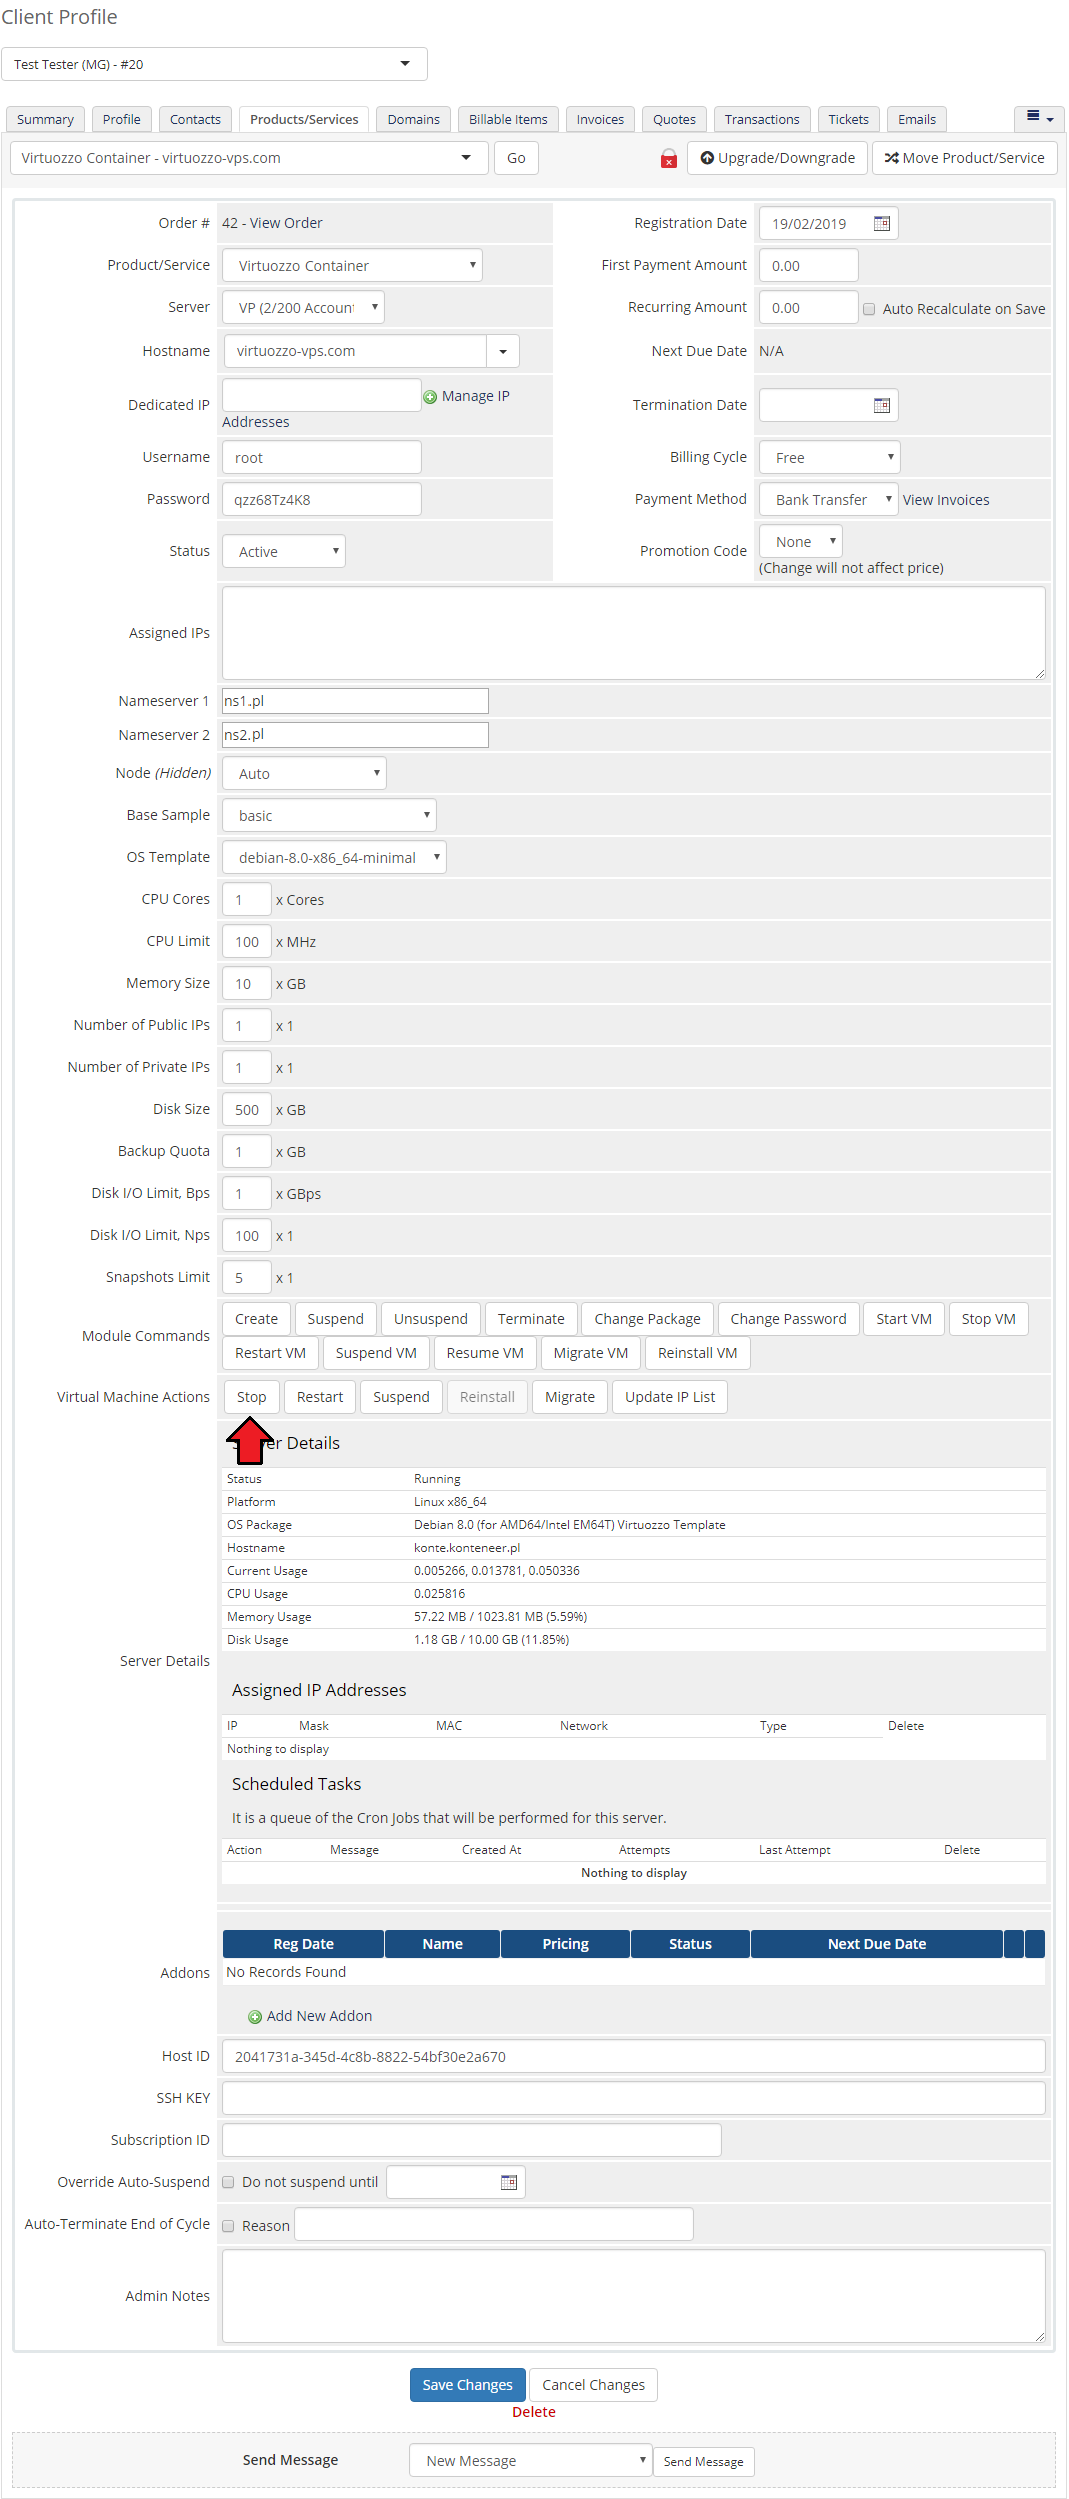The height and width of the screenshot is (2499, 1069).
Task: Click the Save Changes button
Action: [467, 2385]
